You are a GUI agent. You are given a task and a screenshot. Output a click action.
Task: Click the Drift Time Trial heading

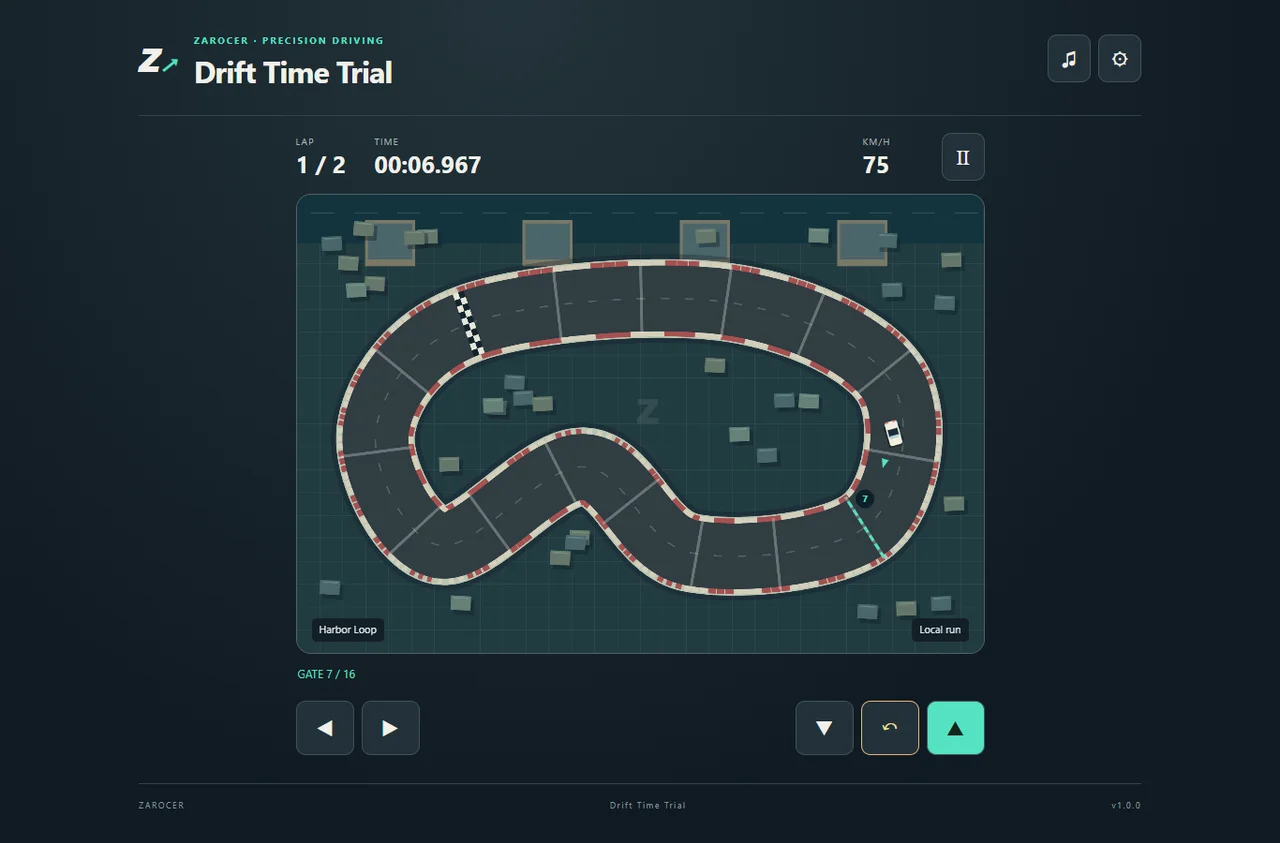pyautogui.click(x=293, y=73)
